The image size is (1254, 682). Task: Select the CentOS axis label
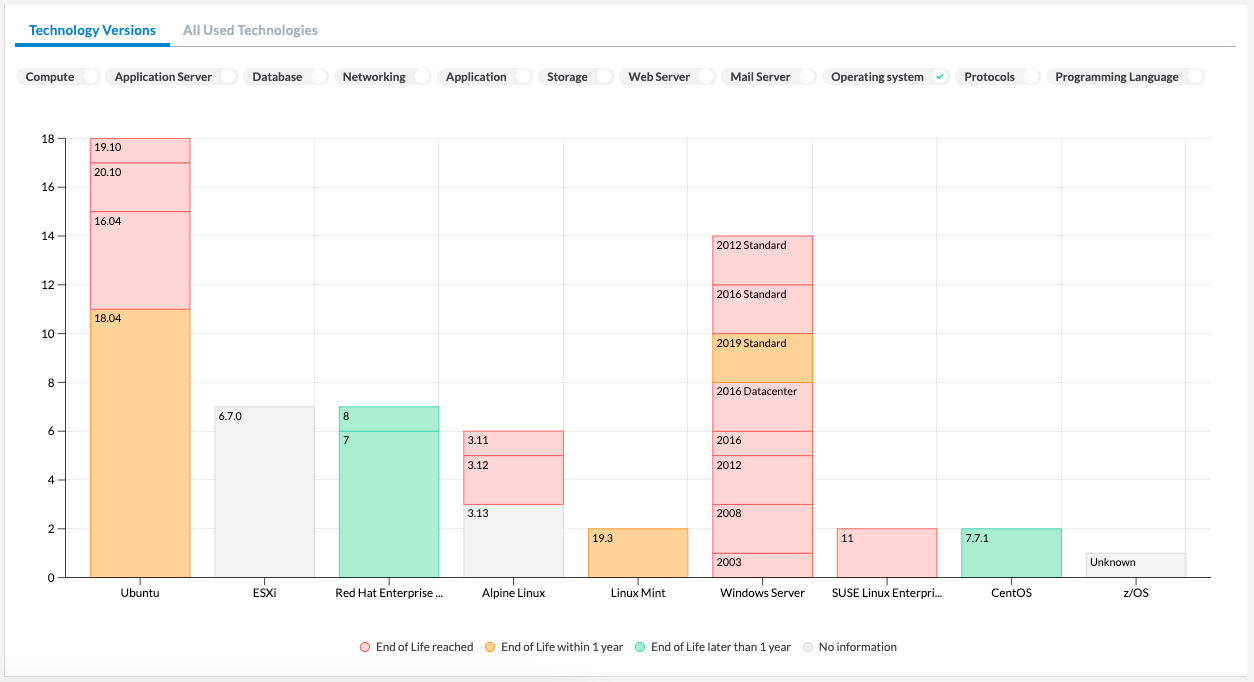coord(1011,593)
